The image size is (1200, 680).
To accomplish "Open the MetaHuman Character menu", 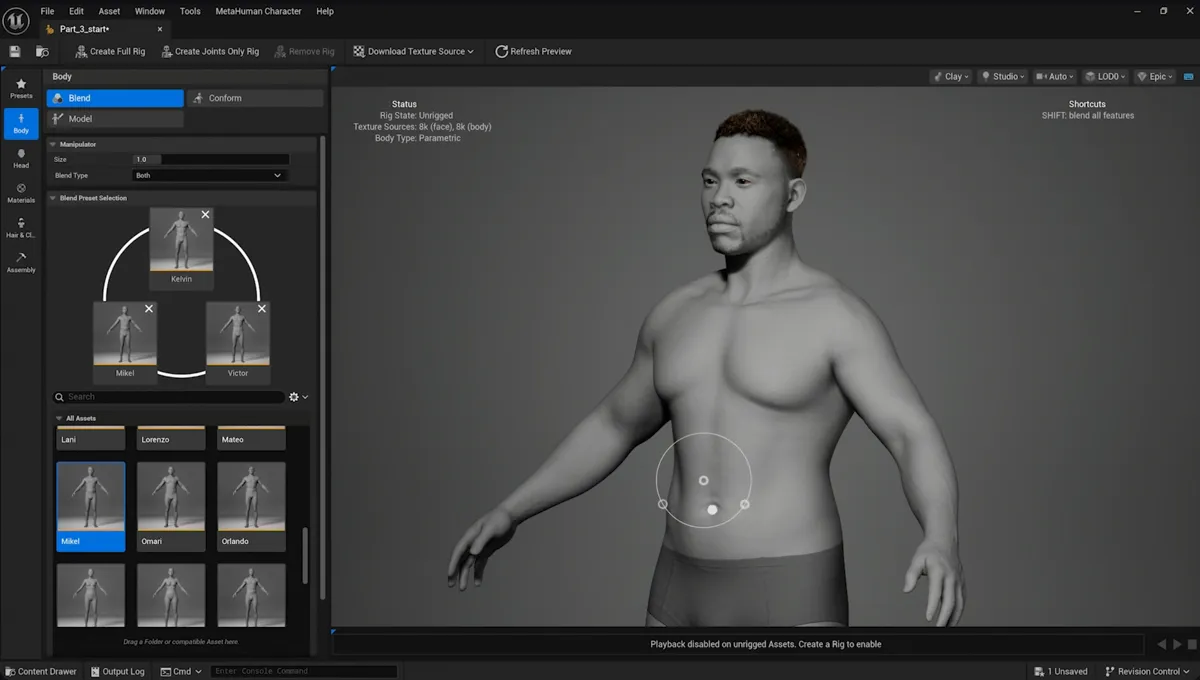I will click(258, 11).
